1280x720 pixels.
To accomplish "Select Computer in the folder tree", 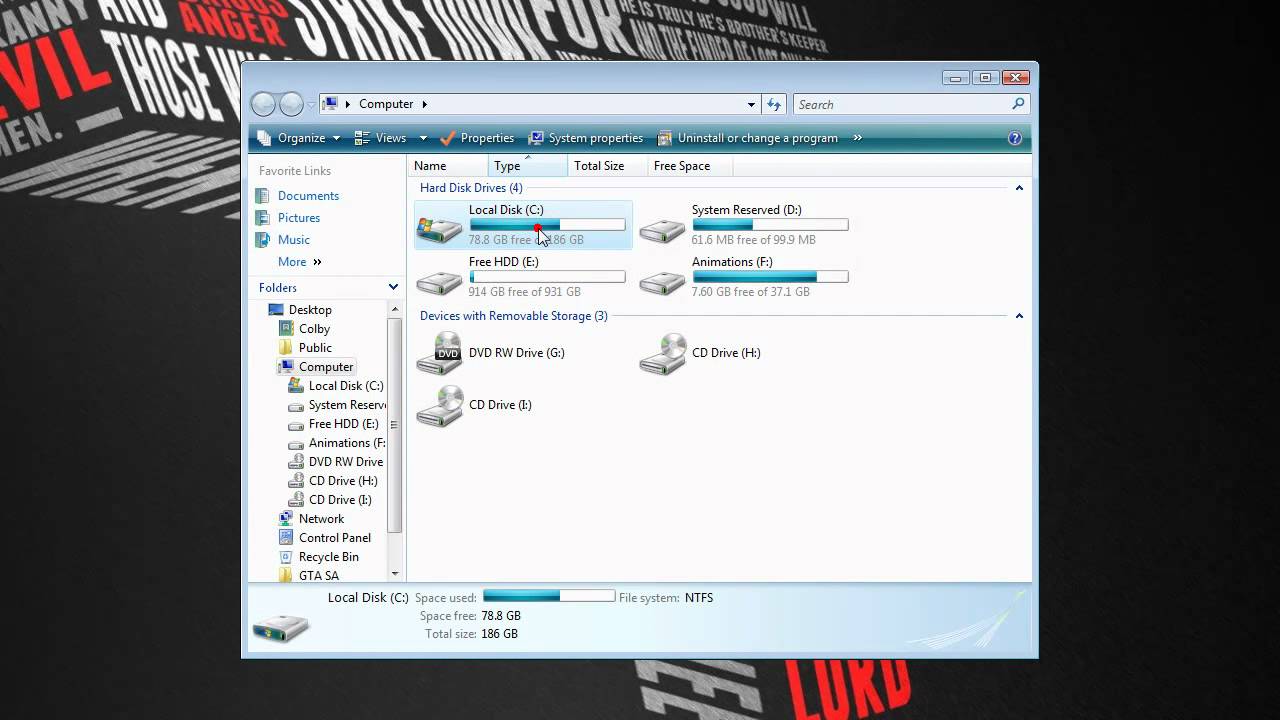I will point(326,367).
